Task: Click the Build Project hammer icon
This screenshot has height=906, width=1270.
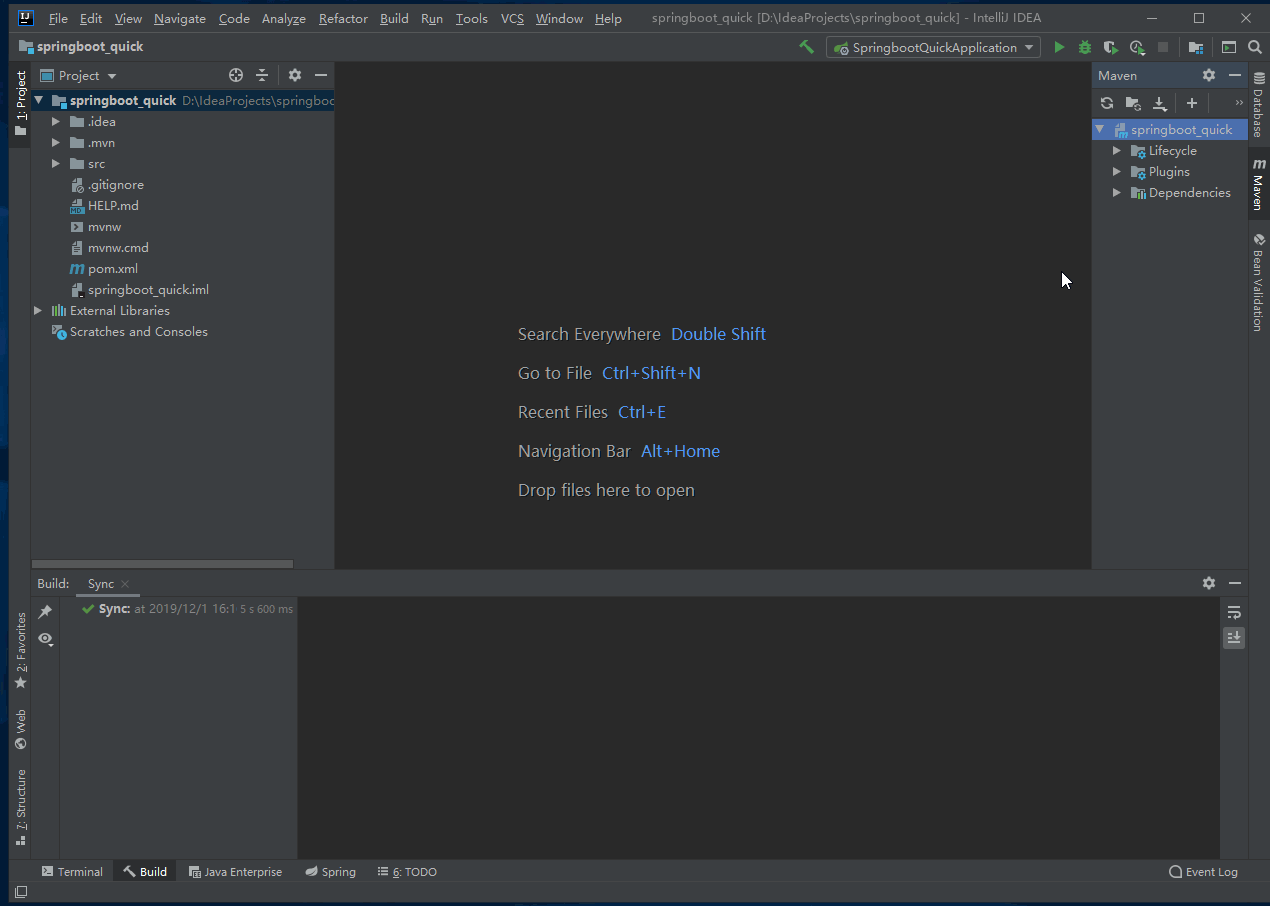Action: [806, 47]
